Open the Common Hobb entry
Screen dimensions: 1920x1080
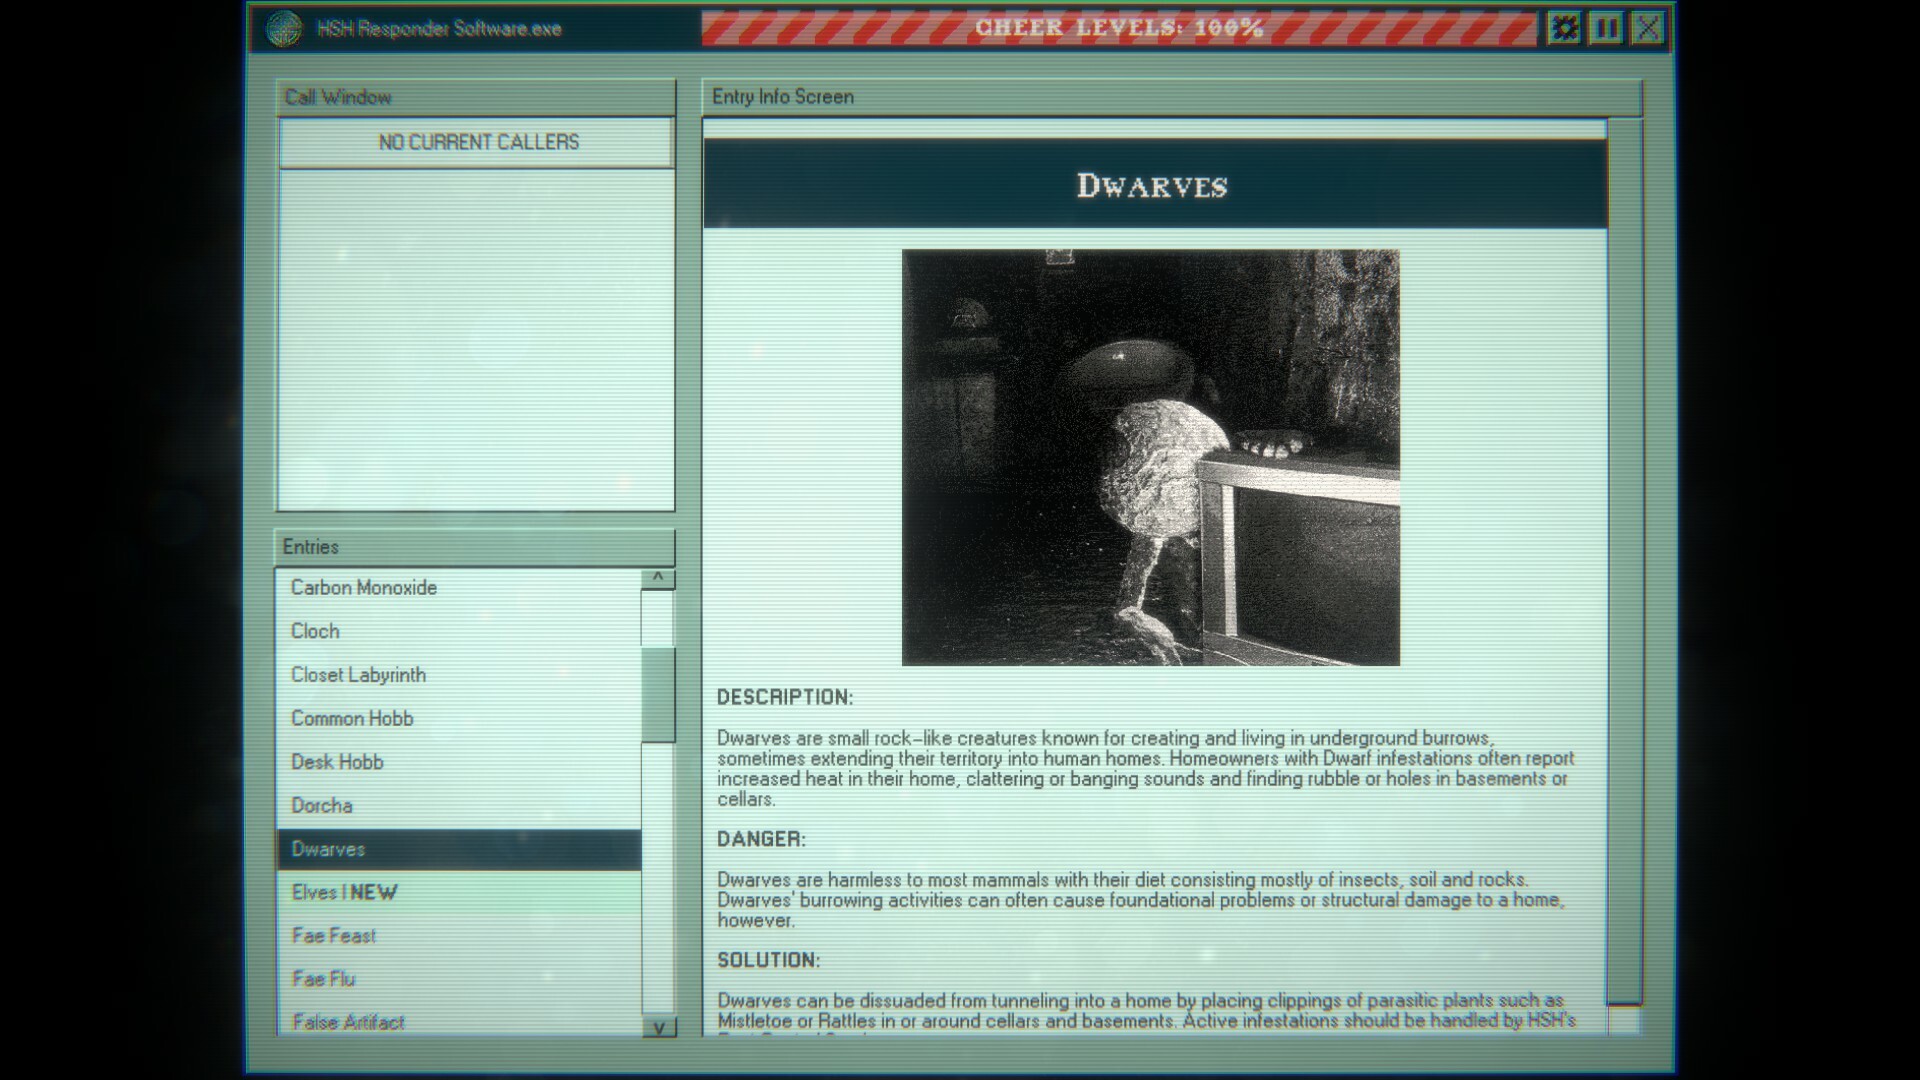click(x=352, y=718)
